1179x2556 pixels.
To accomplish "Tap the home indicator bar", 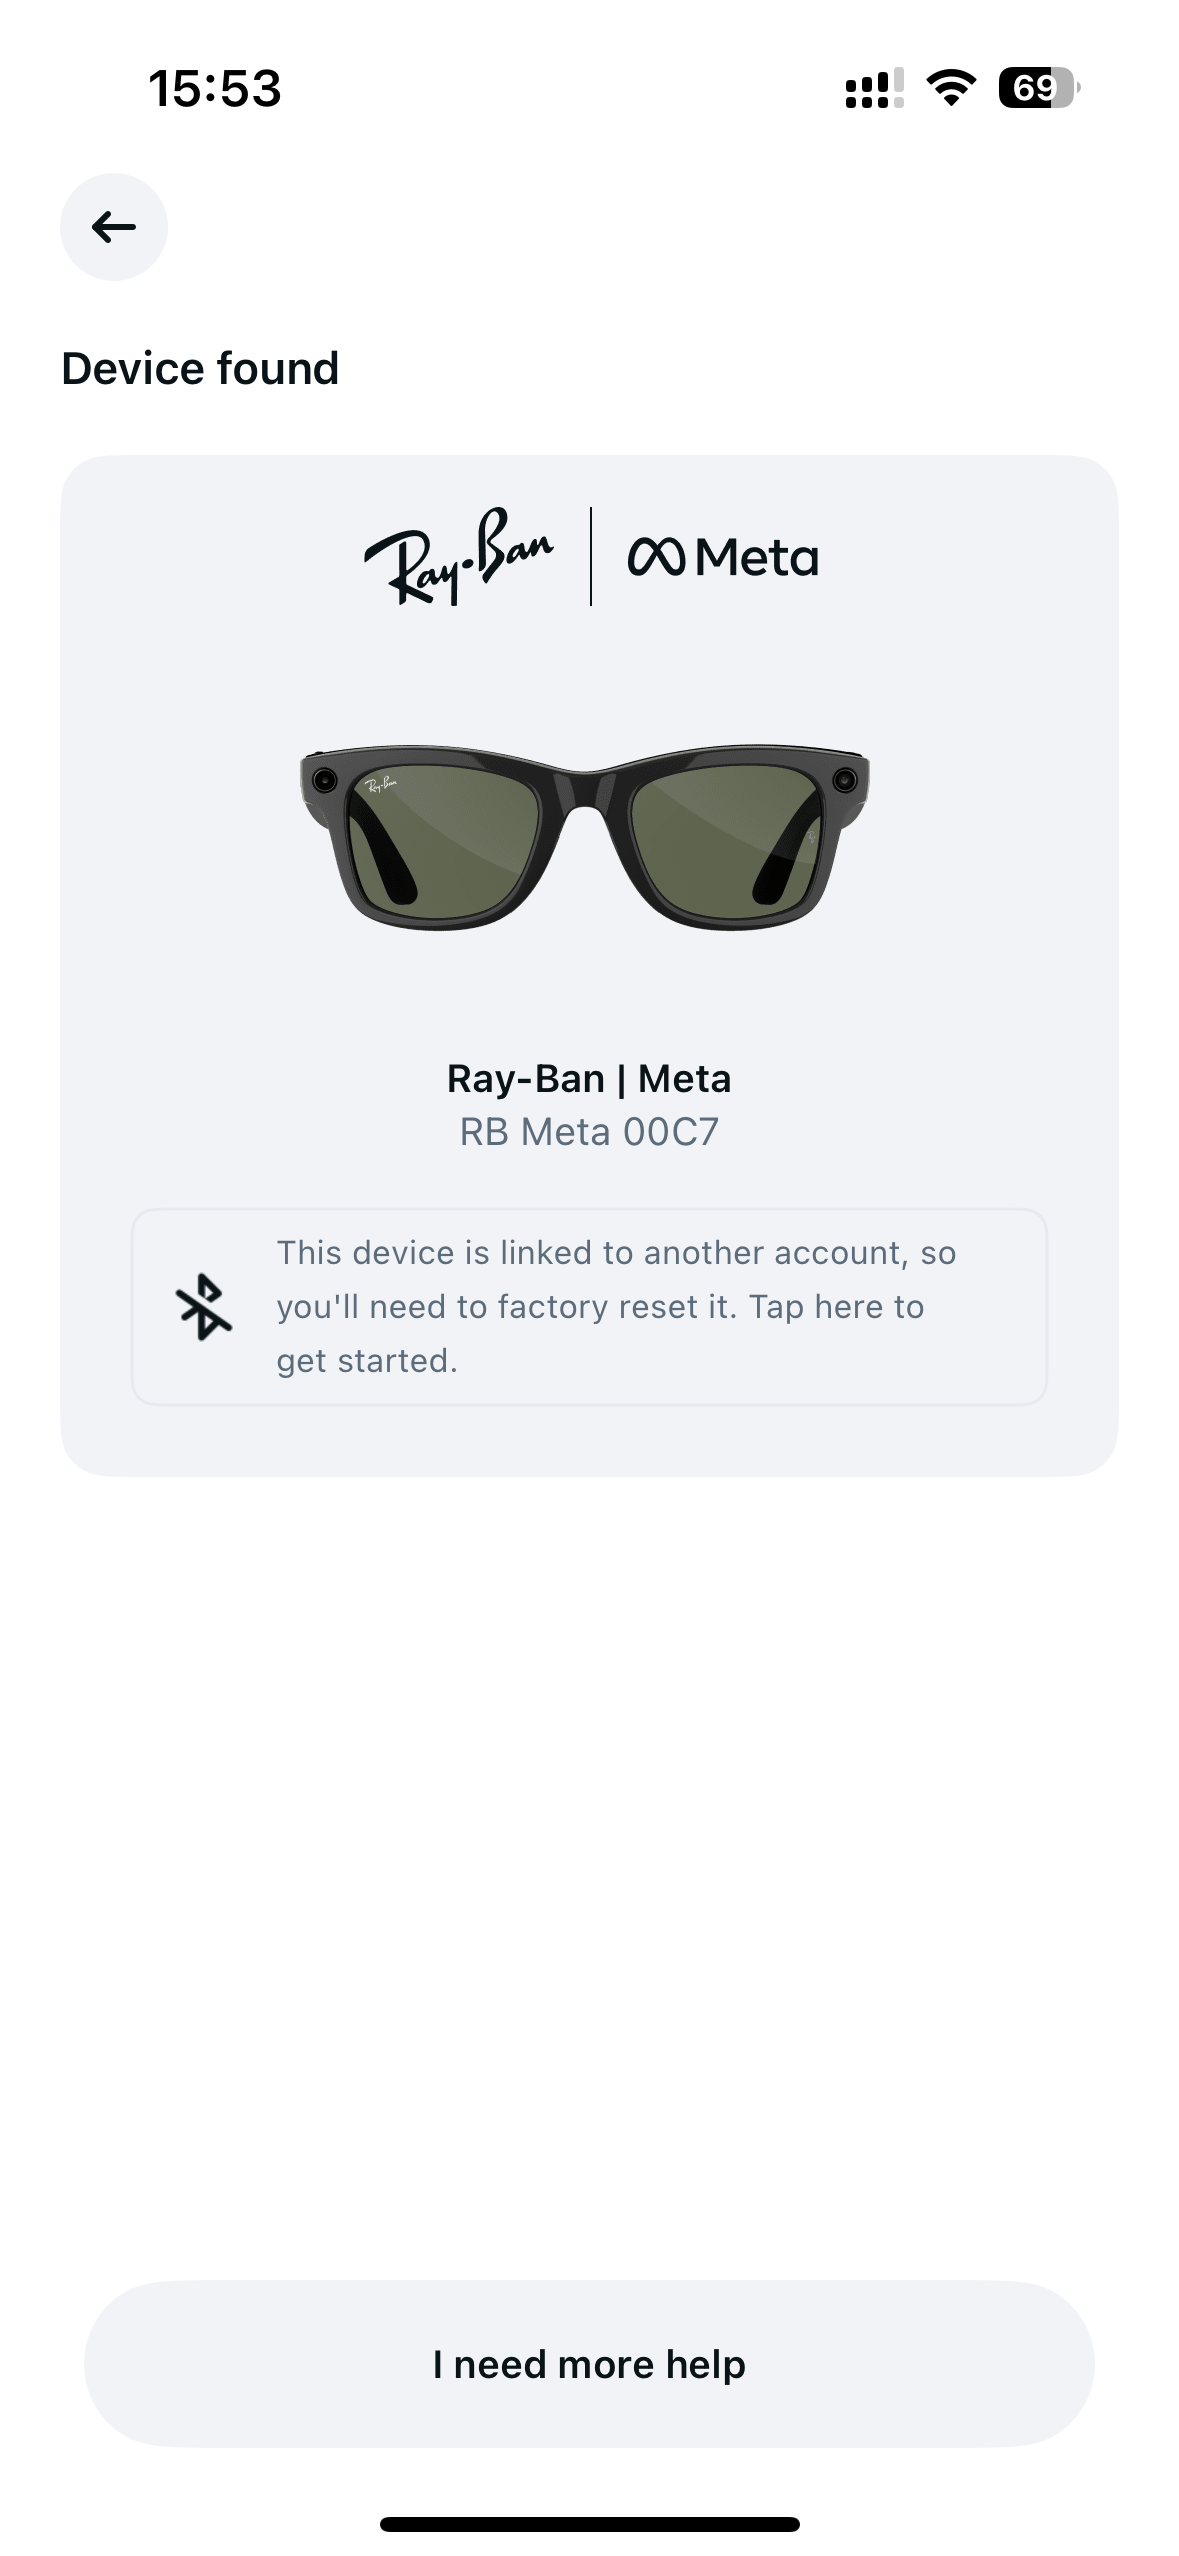I will [x=589, y=2524].
